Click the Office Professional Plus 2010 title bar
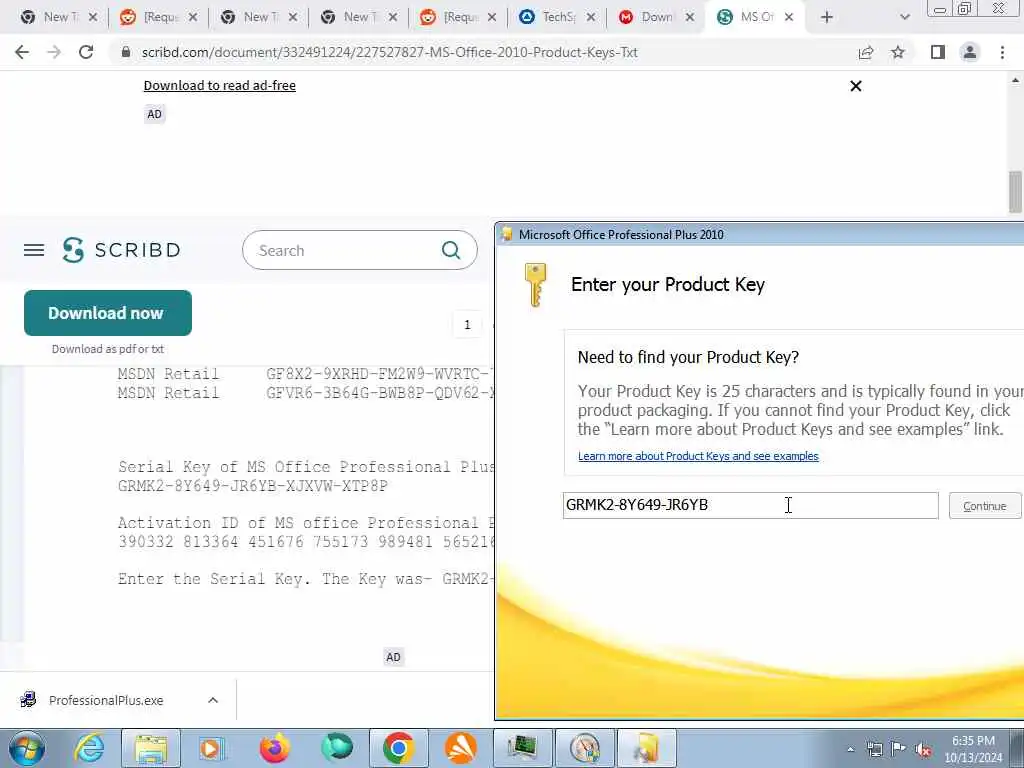 (x=760, y=234)
